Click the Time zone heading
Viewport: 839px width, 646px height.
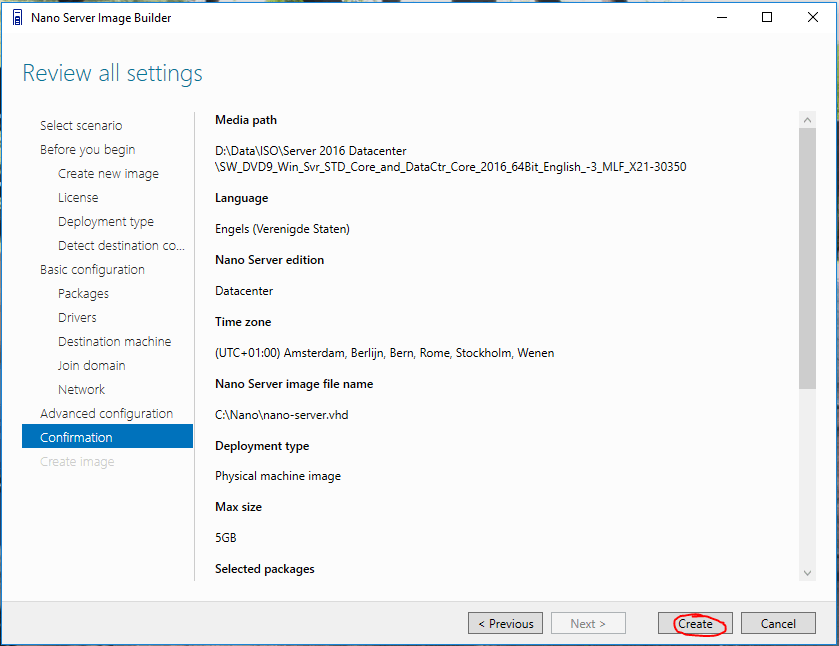pyautogui.click(x=243, y=322)
